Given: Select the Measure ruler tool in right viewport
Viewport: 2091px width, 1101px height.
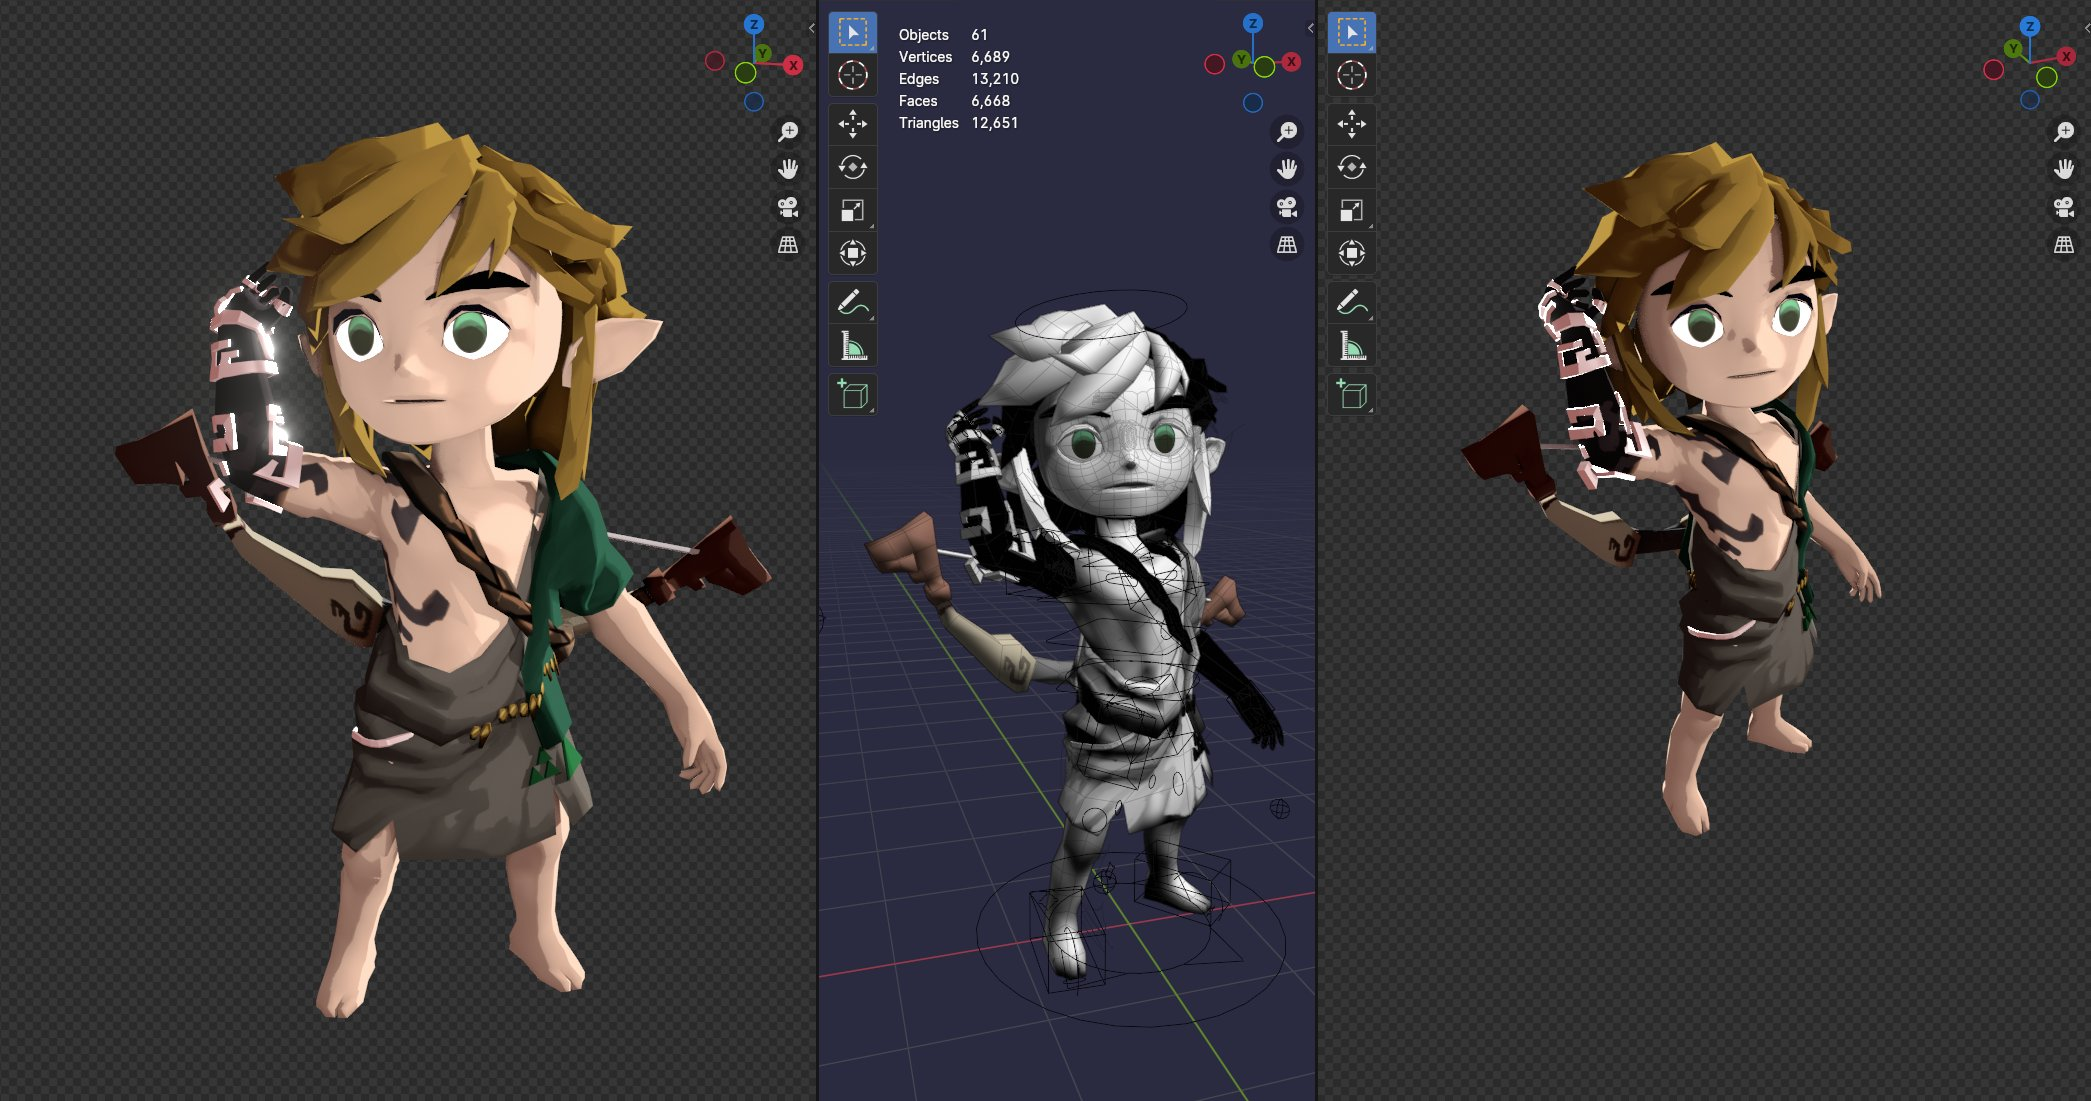Looking at the screenshot, I should (x=1351, y=346).
